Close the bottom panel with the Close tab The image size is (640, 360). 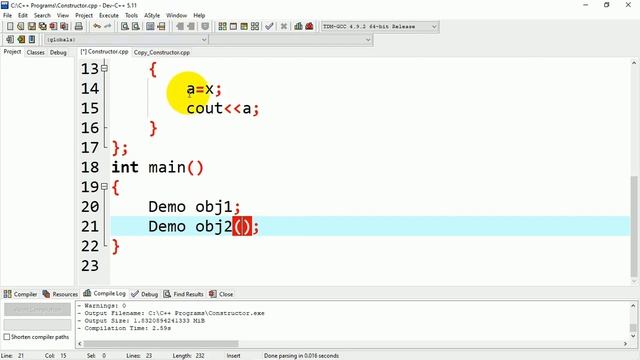pyautogui.click(x=221, y=294)
